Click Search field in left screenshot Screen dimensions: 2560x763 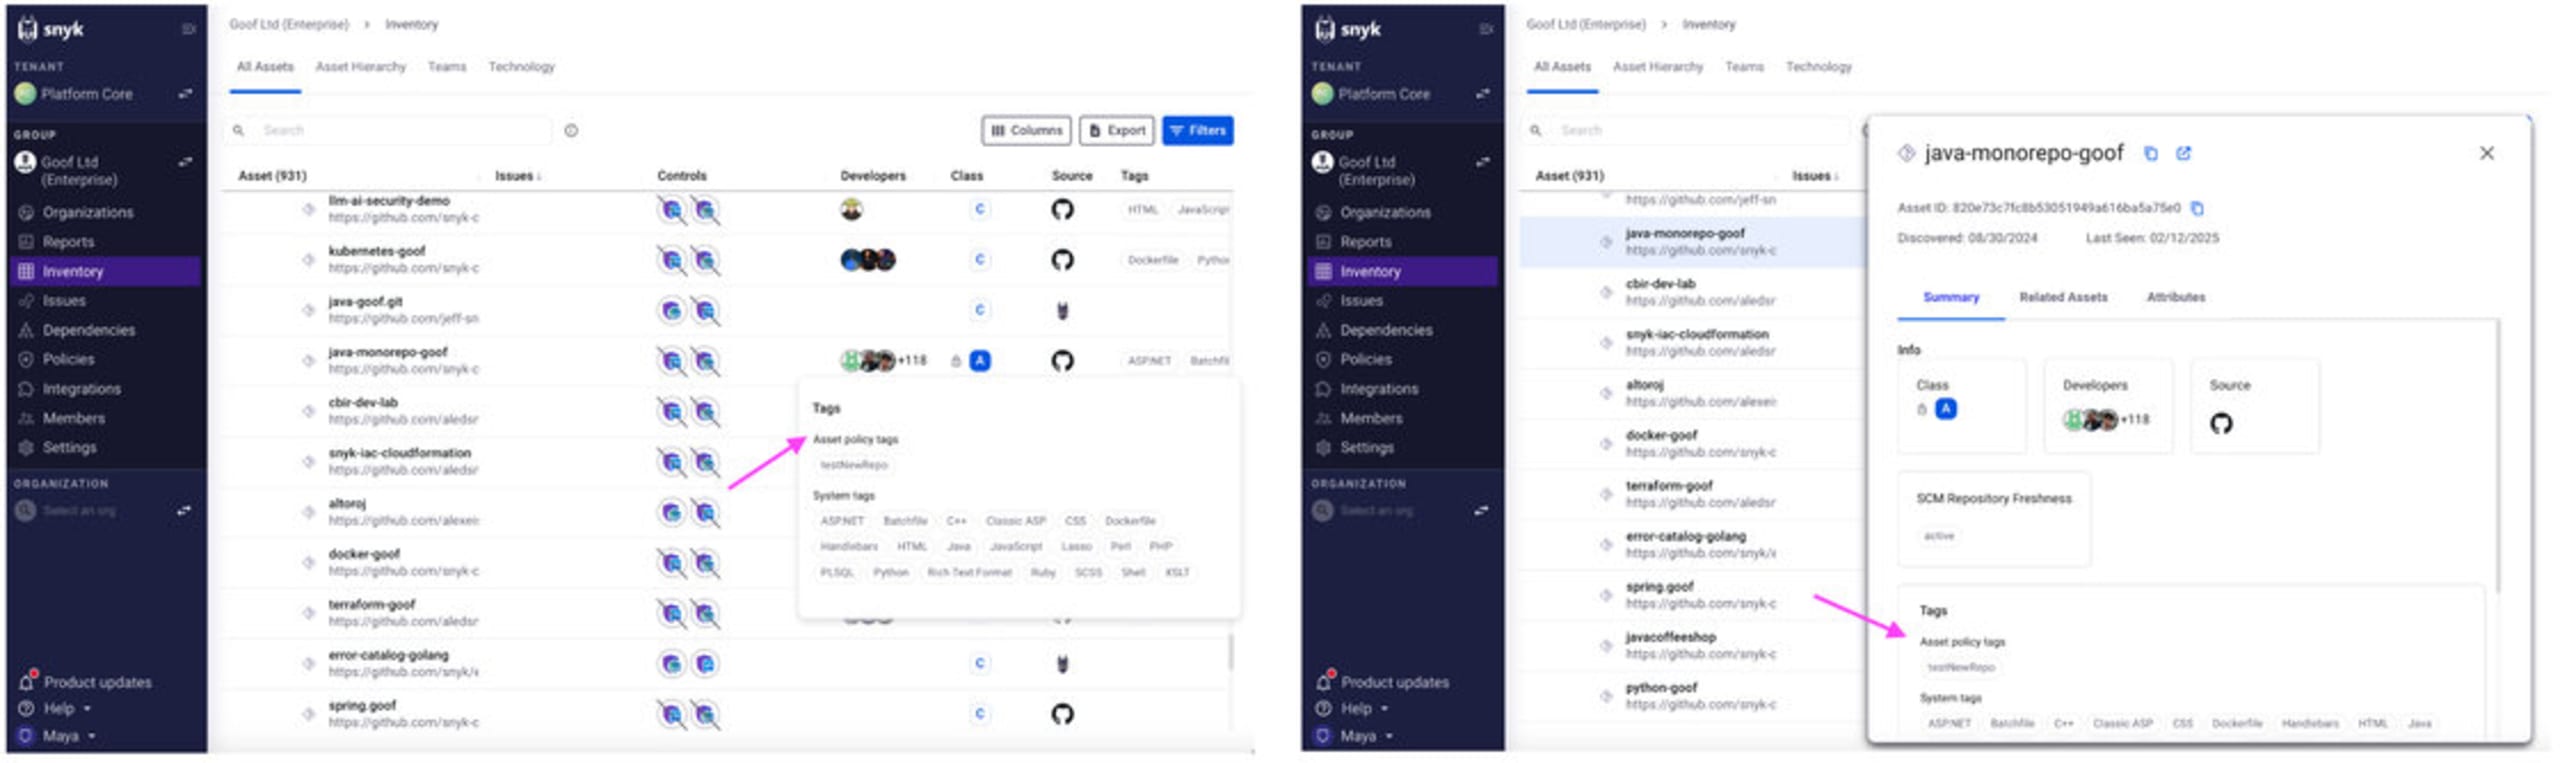390,131
